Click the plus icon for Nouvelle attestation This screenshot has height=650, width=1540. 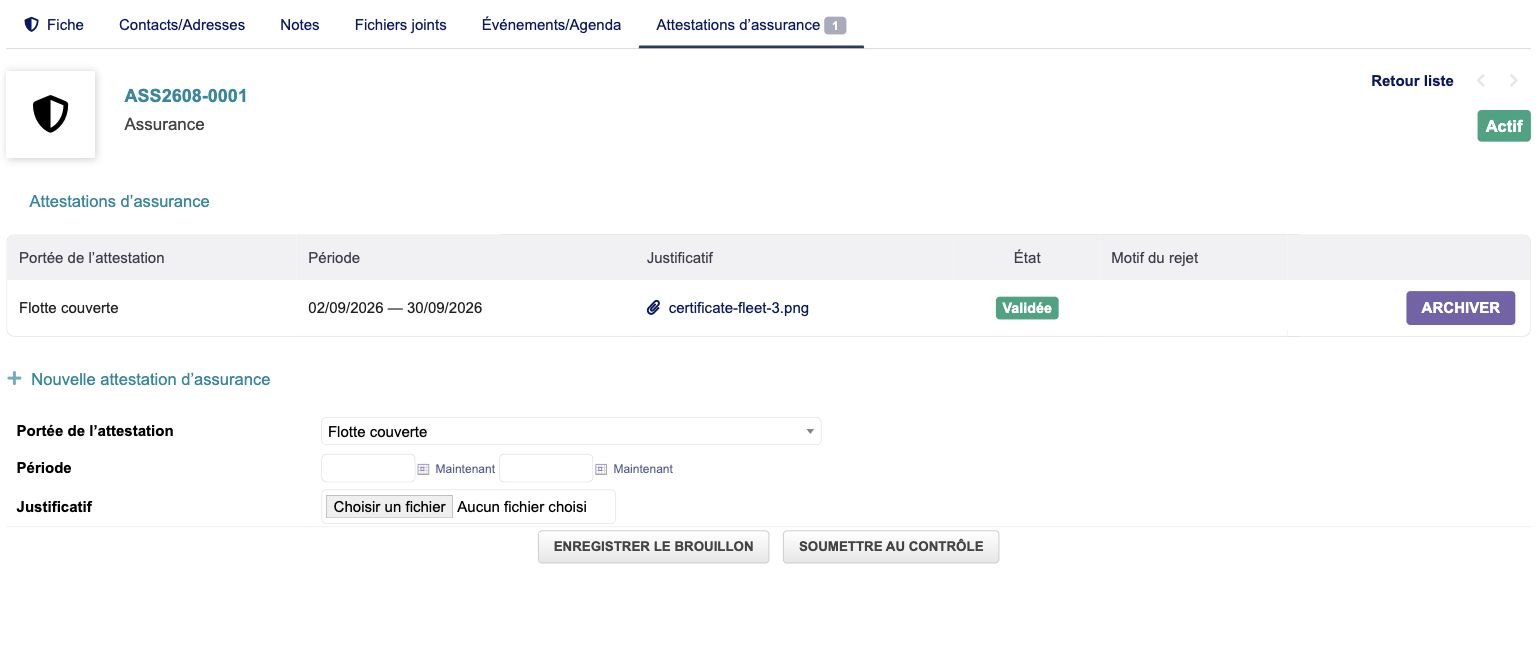coord(15,379)
